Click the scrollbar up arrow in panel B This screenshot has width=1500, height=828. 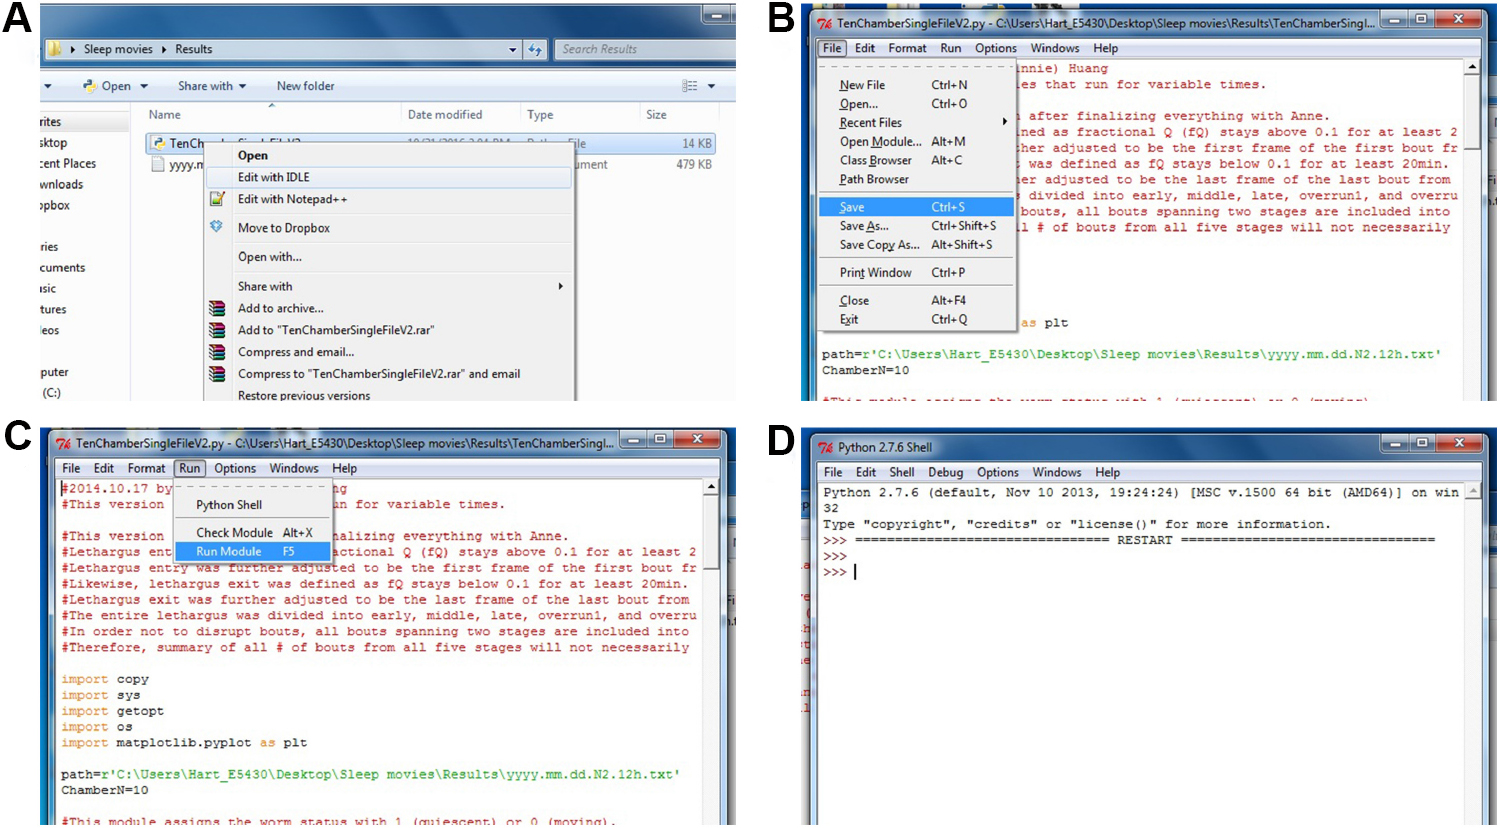click(1472, 67)
